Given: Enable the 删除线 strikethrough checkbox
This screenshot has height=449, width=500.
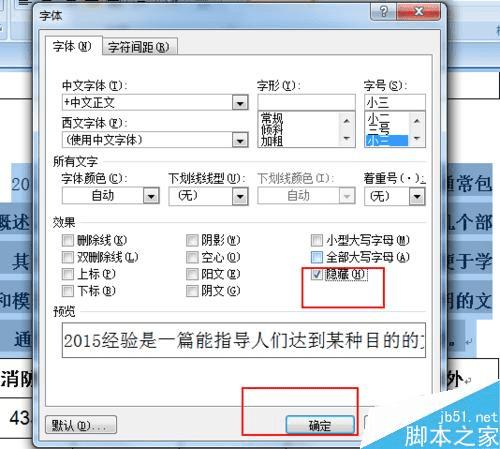Looking at the screenshot, I should click(67, 240).
